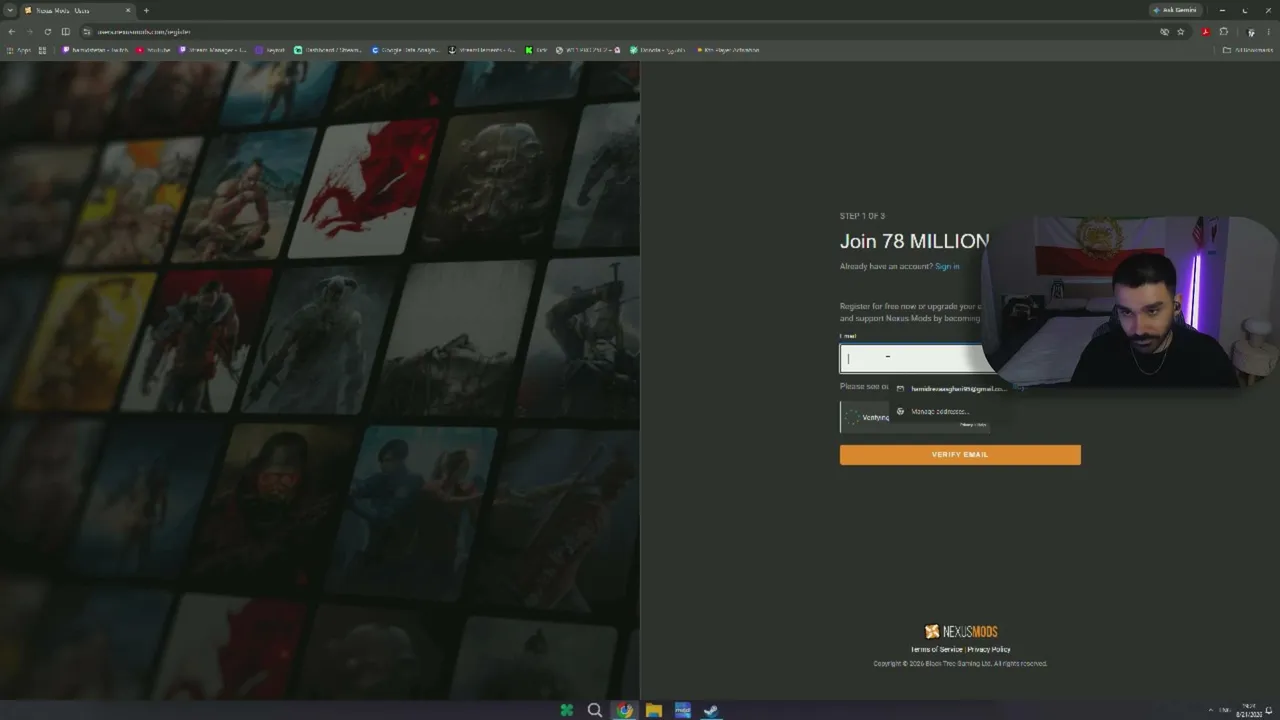Open the taskbar date and time
The image size is (1280, 720).
tap(1249, 711)
